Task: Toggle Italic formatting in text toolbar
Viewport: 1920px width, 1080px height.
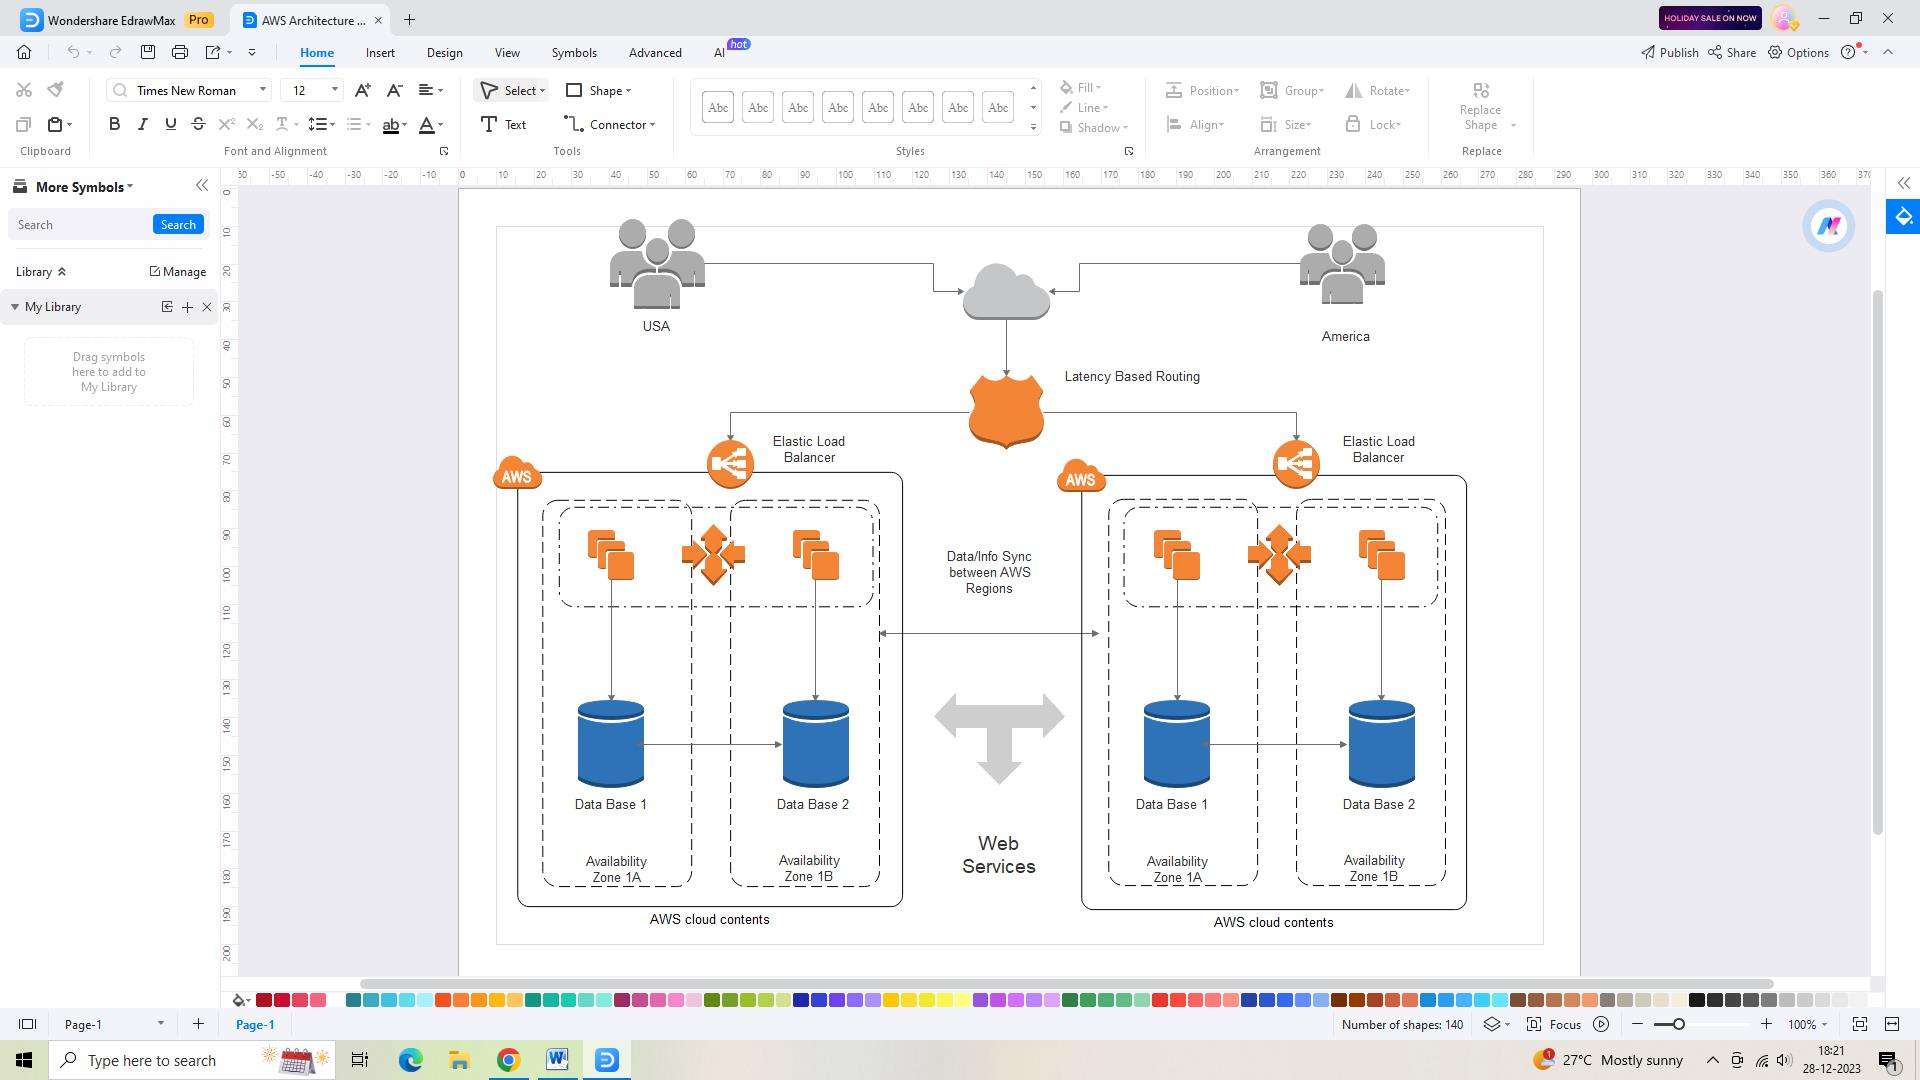Action: click(141, 124)
